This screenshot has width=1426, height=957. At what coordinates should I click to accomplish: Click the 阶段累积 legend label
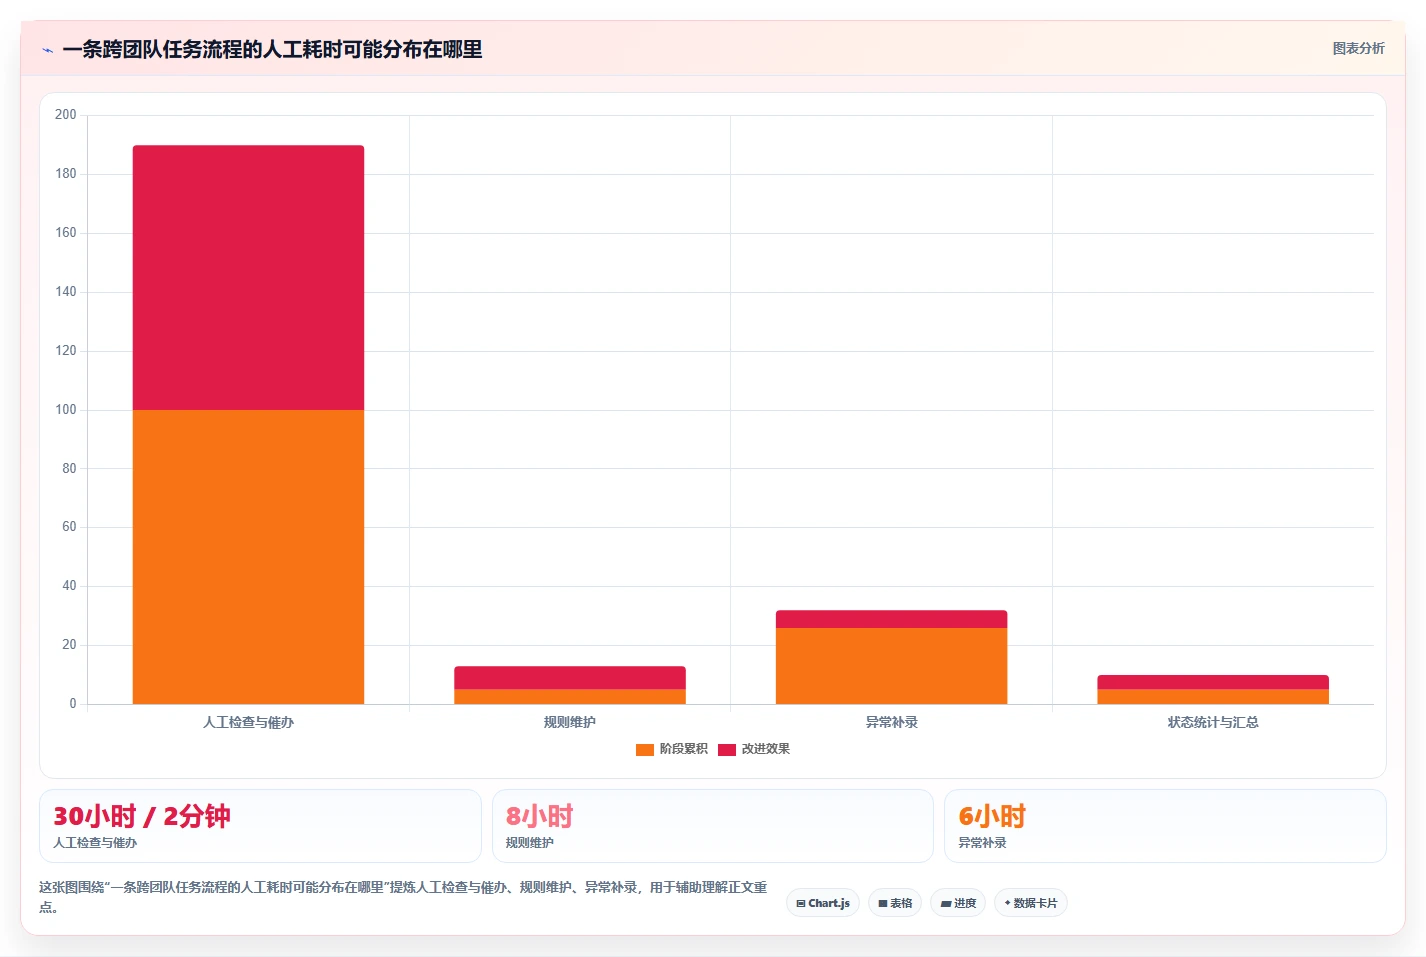[684, 749]
